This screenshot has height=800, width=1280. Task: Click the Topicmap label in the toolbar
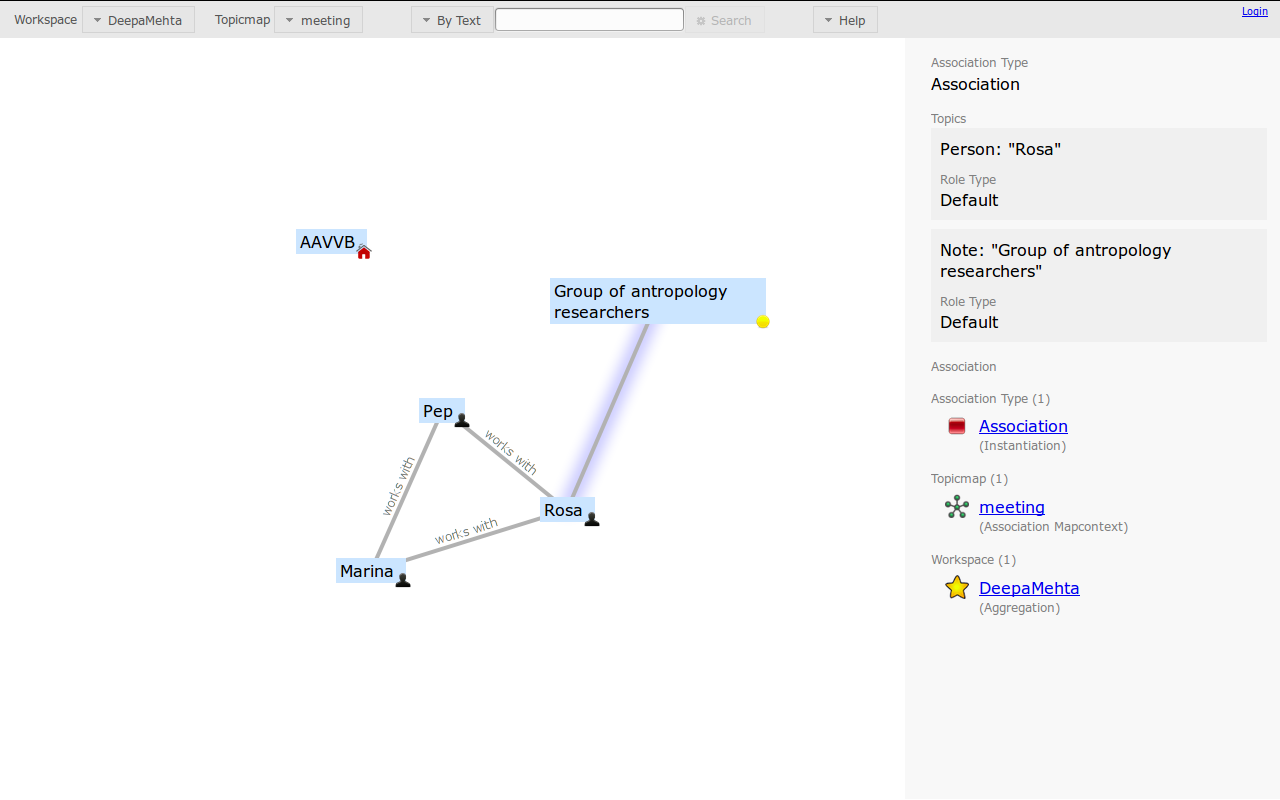click(x=242, y=20)
